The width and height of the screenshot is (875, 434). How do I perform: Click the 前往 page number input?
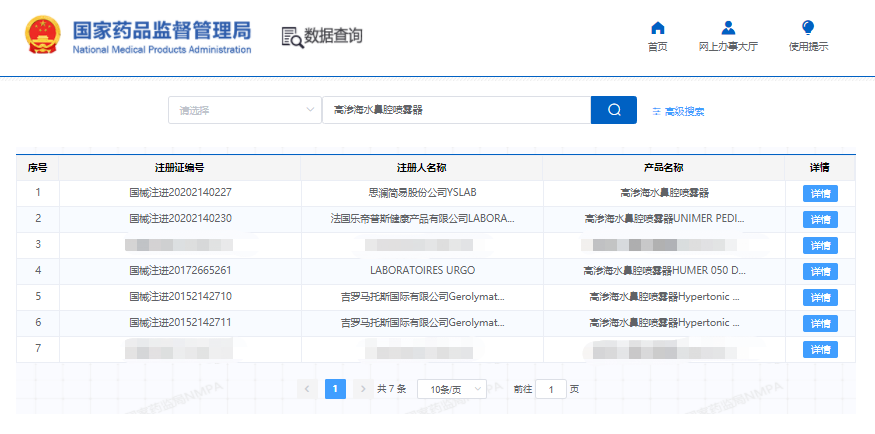(550, 389)
